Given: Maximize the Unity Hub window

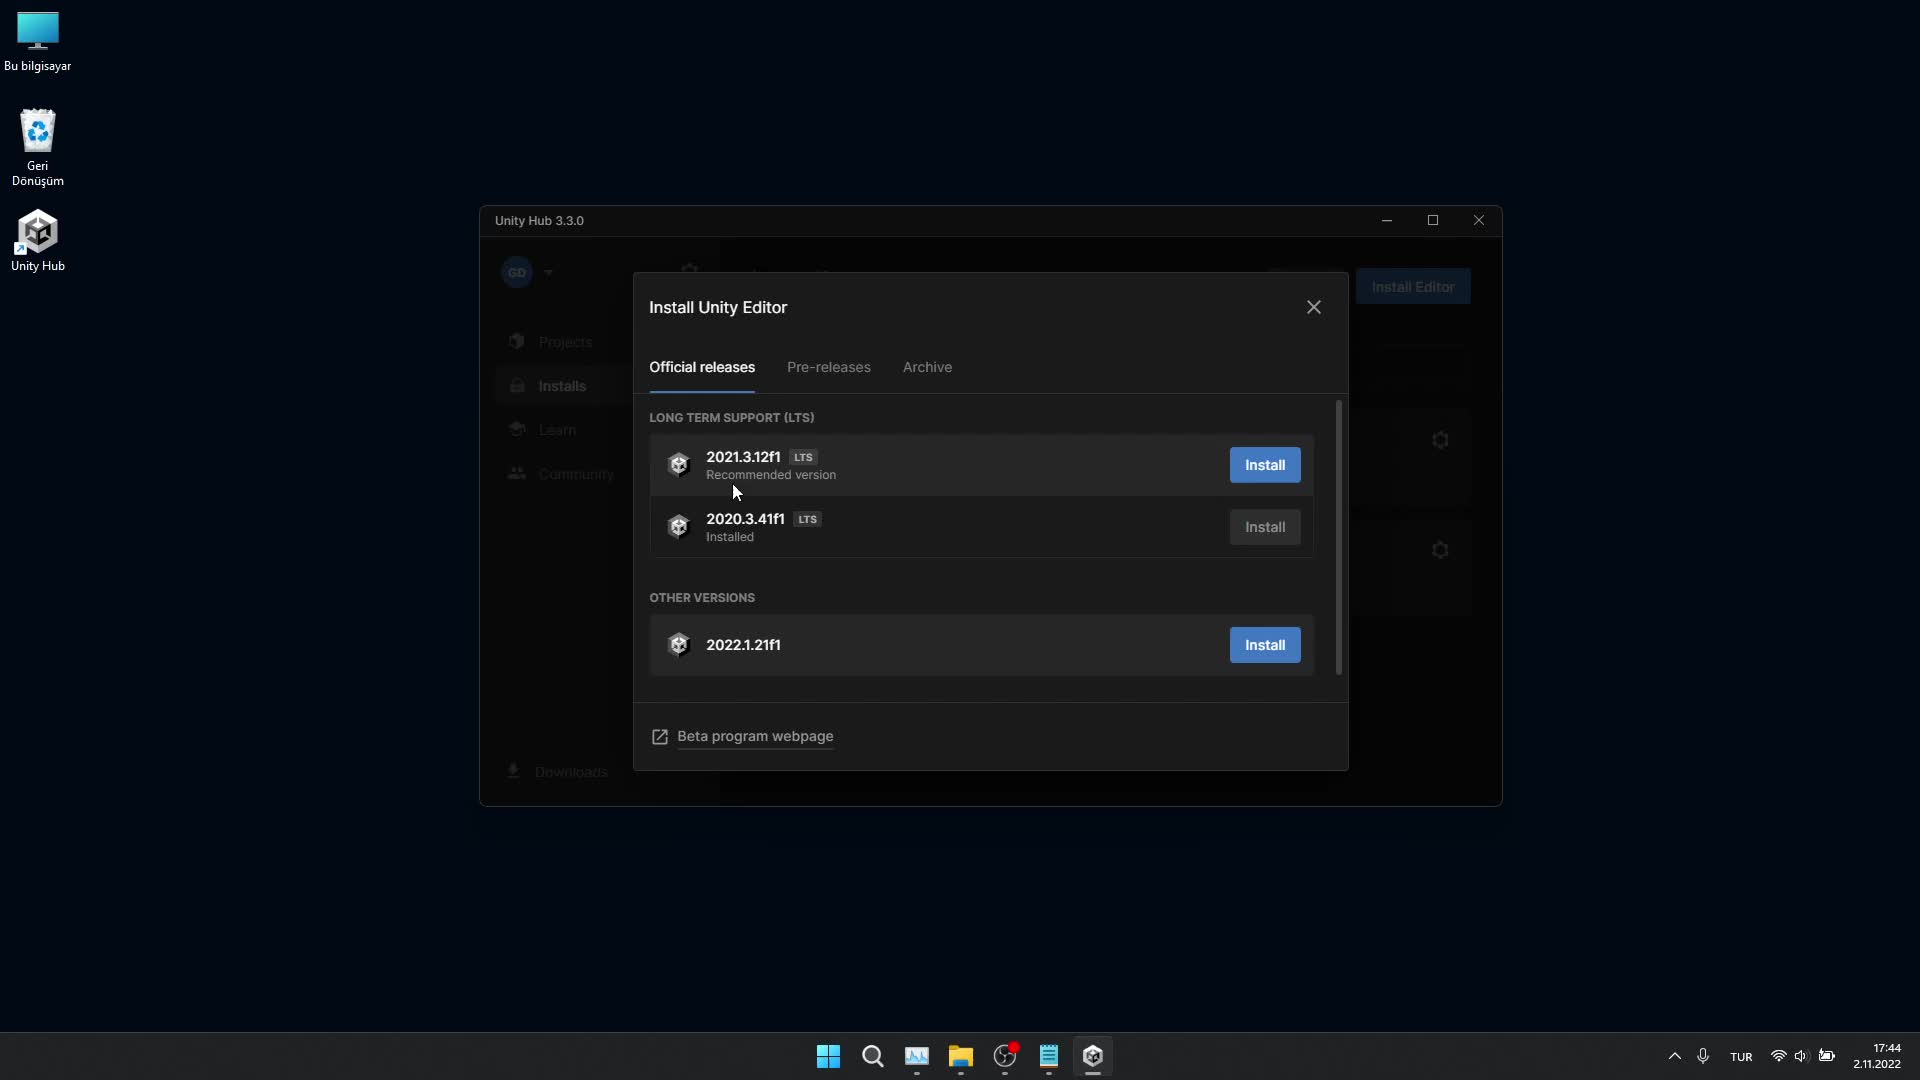Looking at the screenshot, I should (1433, 221).
